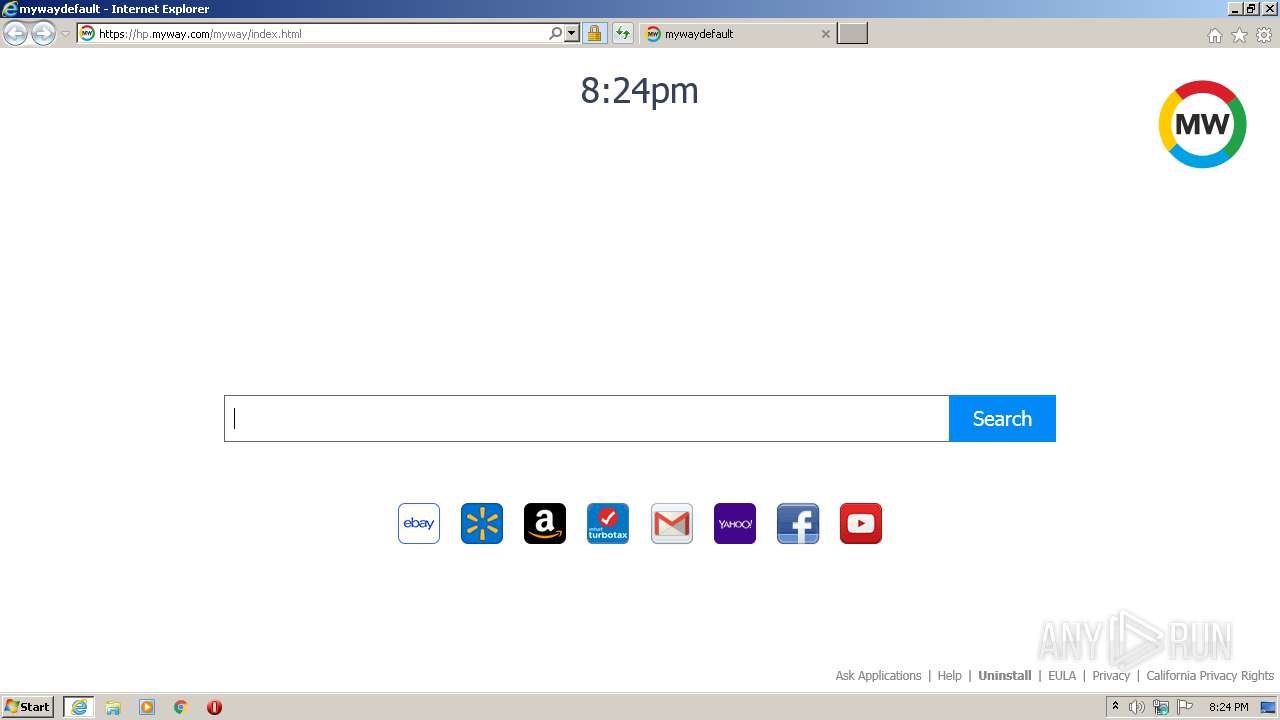Open a new blank tab
Viewport: 1280px width, 720px height.
(x=852, y=34)
